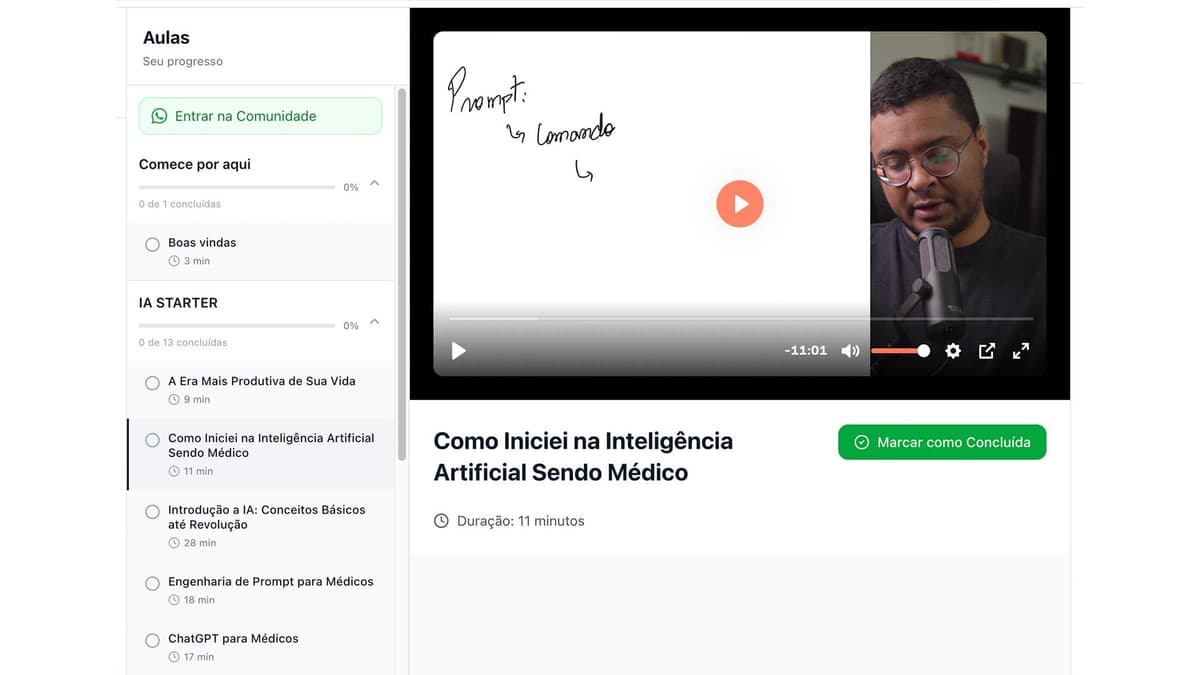Select the Engenharia de Prompt para Médicos lesson
This screenshot has height=675, width=1200.
(x=270, y=581)
